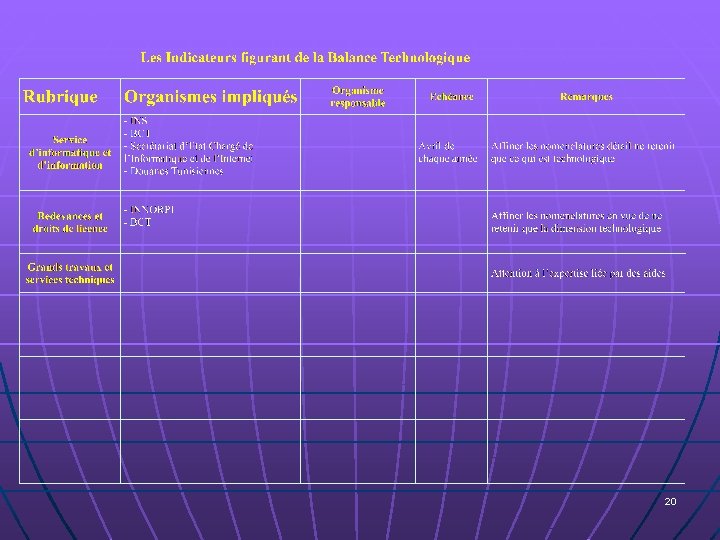Click the 'Organisme responsable' header cell
Viewport: 720px width, 540px height.
tap(358, 96)
